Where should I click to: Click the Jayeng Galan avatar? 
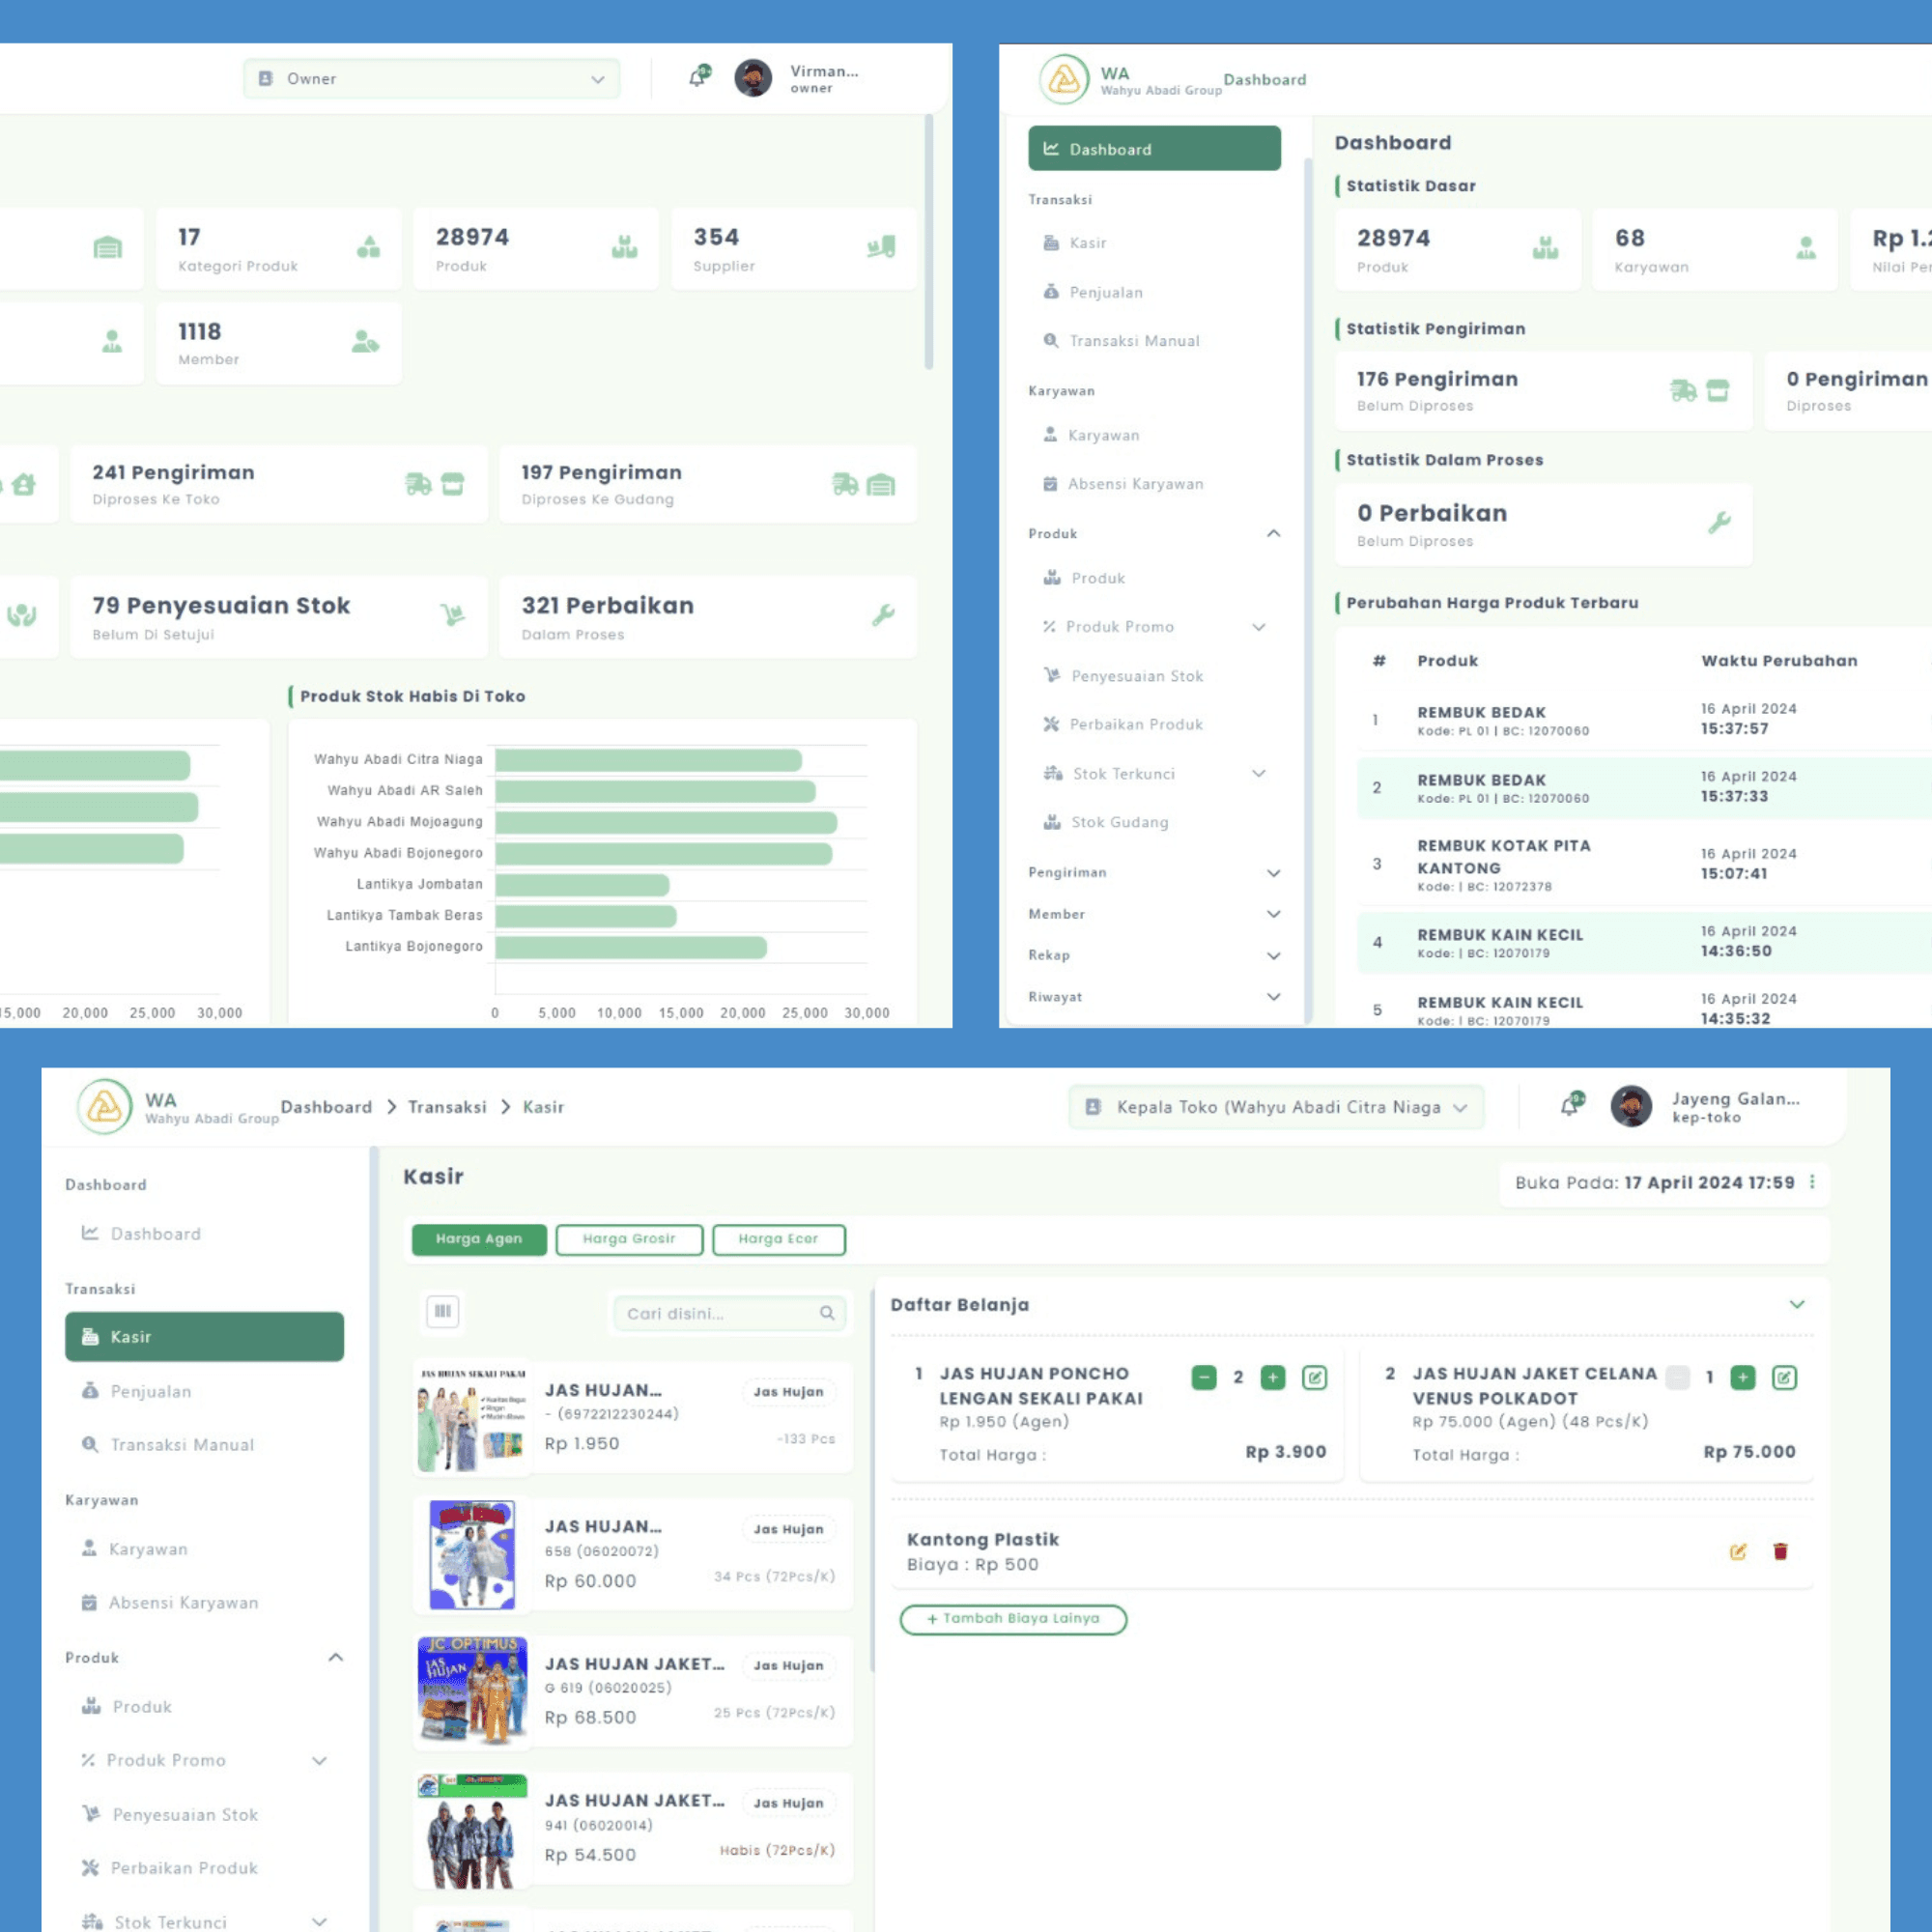coord(1631,1106)
